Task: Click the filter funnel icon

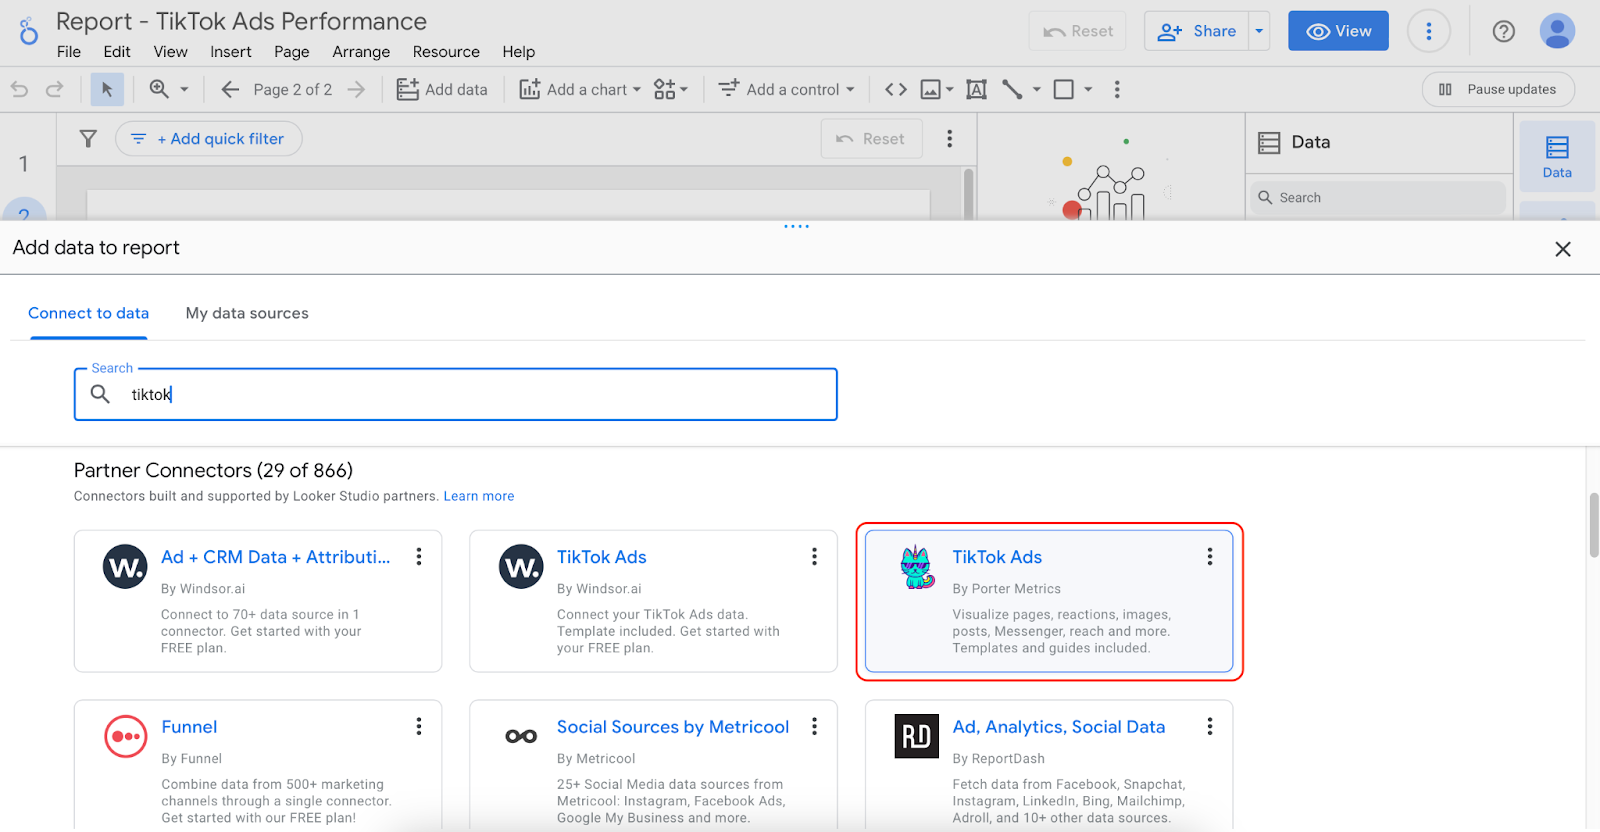Action: [88, 139]
